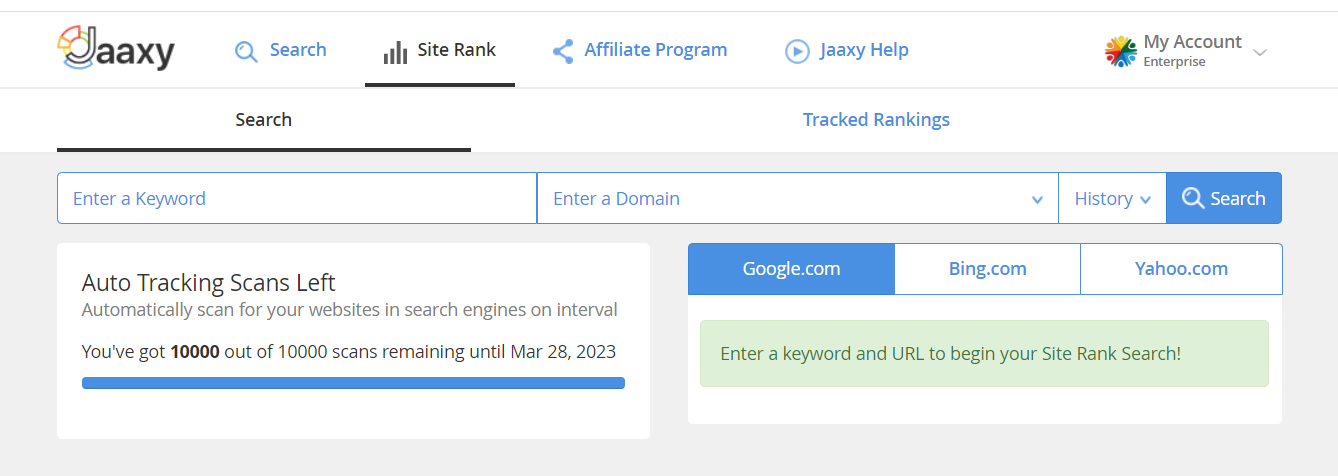Switch to the Bing.com tab
Image resolution: width=1338 pixels, height=476 pixels.
988,269
